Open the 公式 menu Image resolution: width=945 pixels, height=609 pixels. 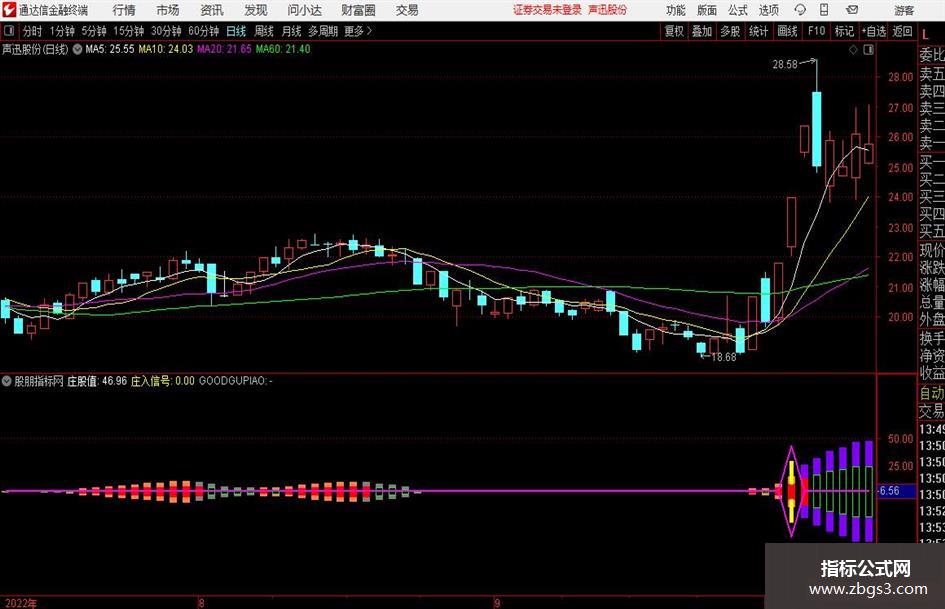738,10
